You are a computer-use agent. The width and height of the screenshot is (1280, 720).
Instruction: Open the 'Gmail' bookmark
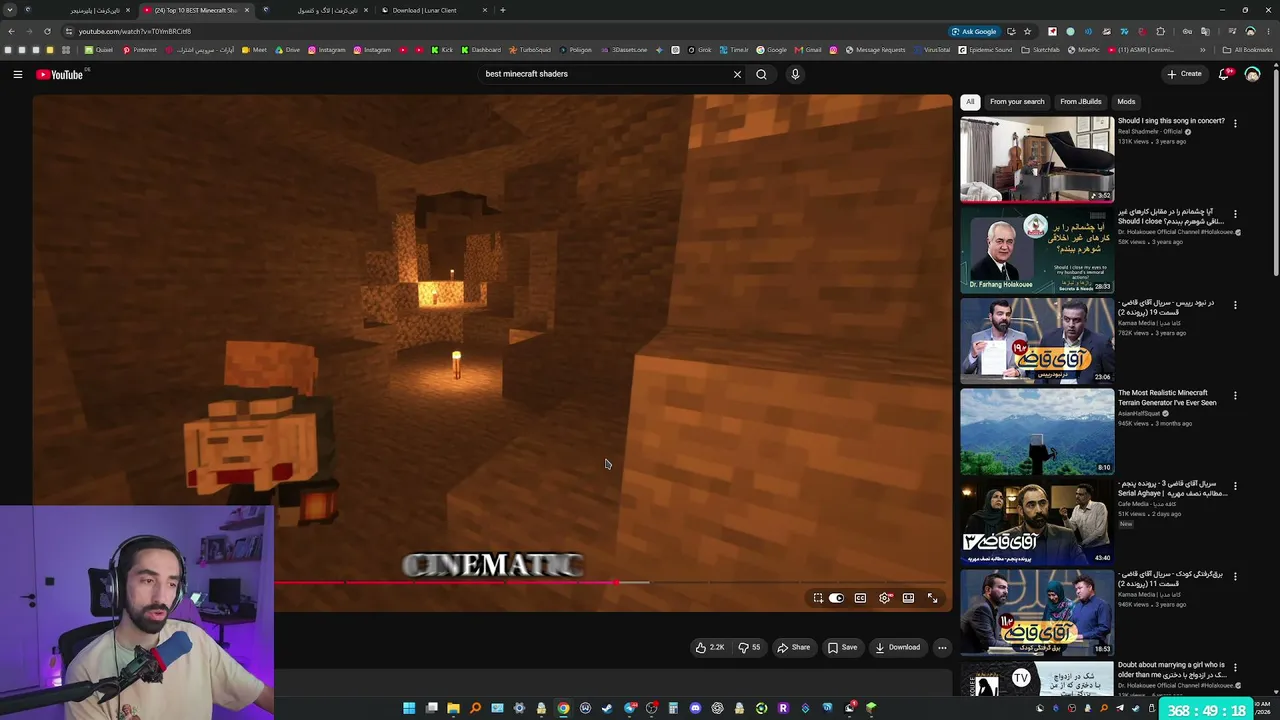pos(808,50)
